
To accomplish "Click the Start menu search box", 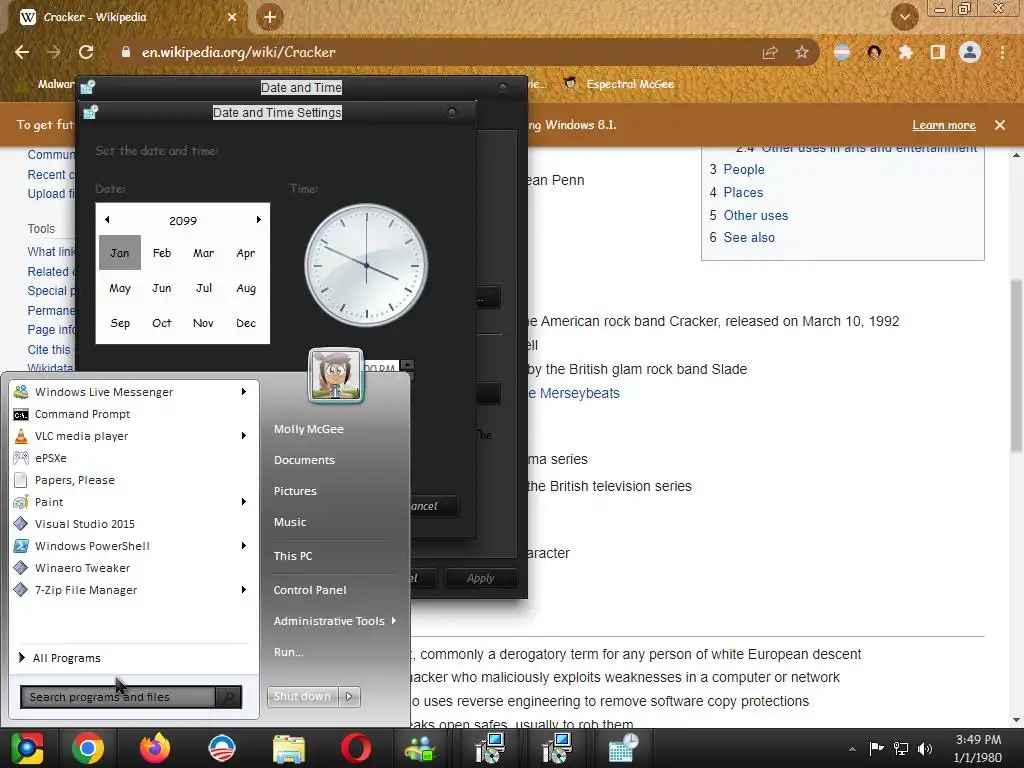I will click(118, 697).
